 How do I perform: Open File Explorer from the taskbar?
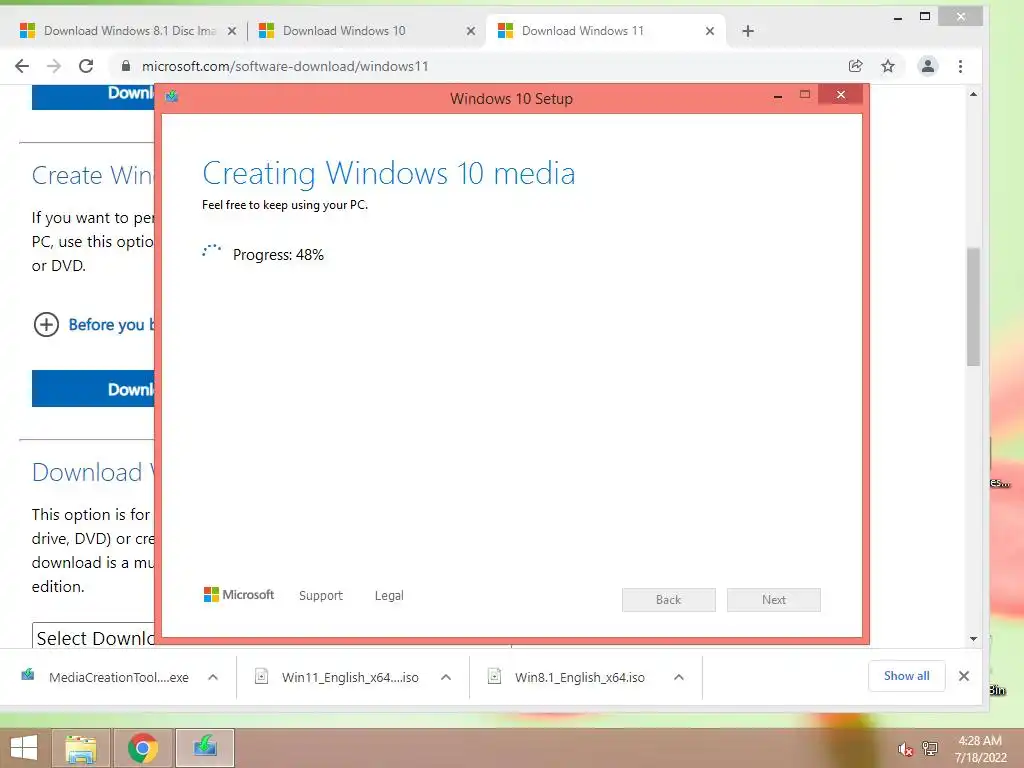pos(81,748)
